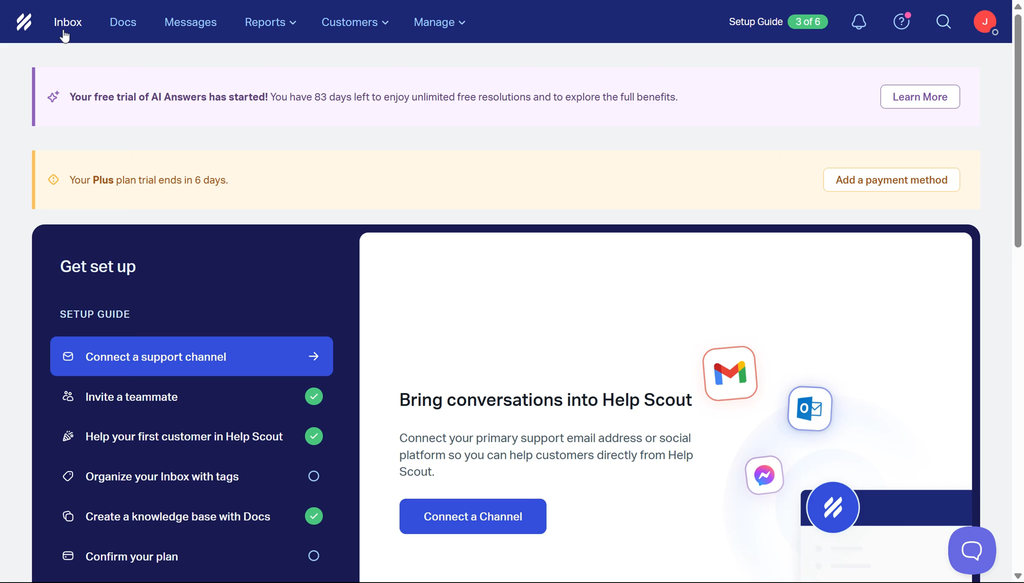Expand the Customers dropdown menu
Image resolution: width=1024 pixels, height=583 pixels.
coord(354,22)
